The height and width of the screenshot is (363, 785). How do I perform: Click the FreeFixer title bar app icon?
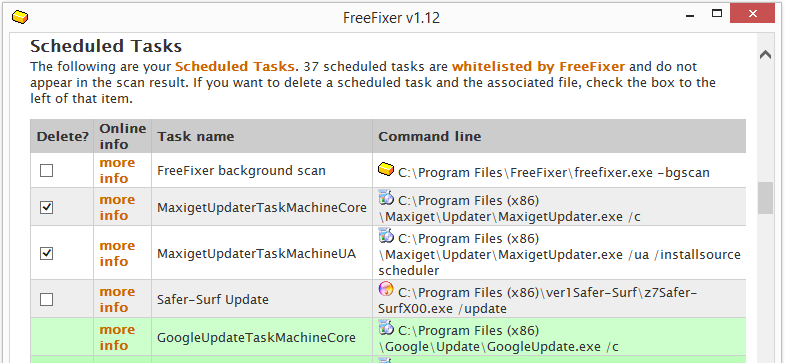pyautogui.click(x=20, y=17)
